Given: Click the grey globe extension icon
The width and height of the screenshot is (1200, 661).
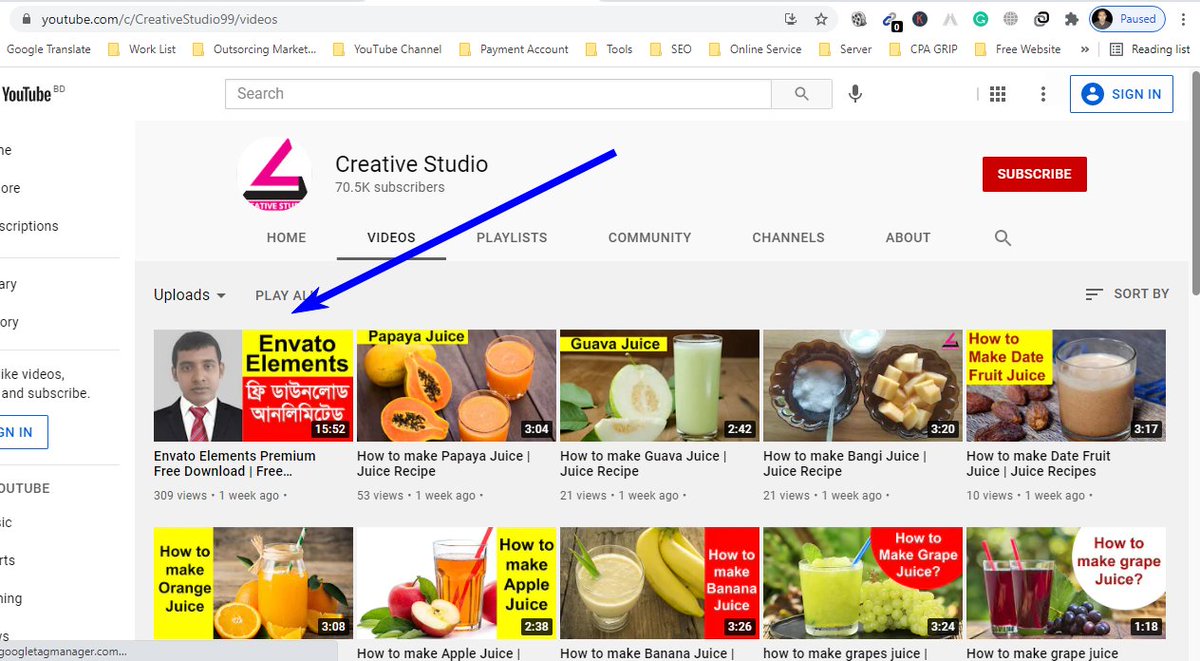Looking at the screenshot, I should coord(1011,19).
